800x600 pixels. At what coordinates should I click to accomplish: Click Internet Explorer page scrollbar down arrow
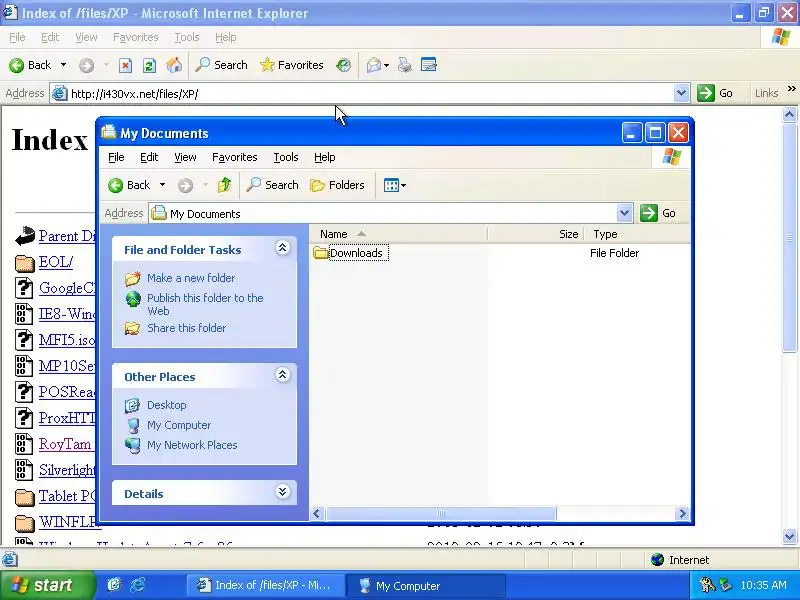tap(789, 536)
